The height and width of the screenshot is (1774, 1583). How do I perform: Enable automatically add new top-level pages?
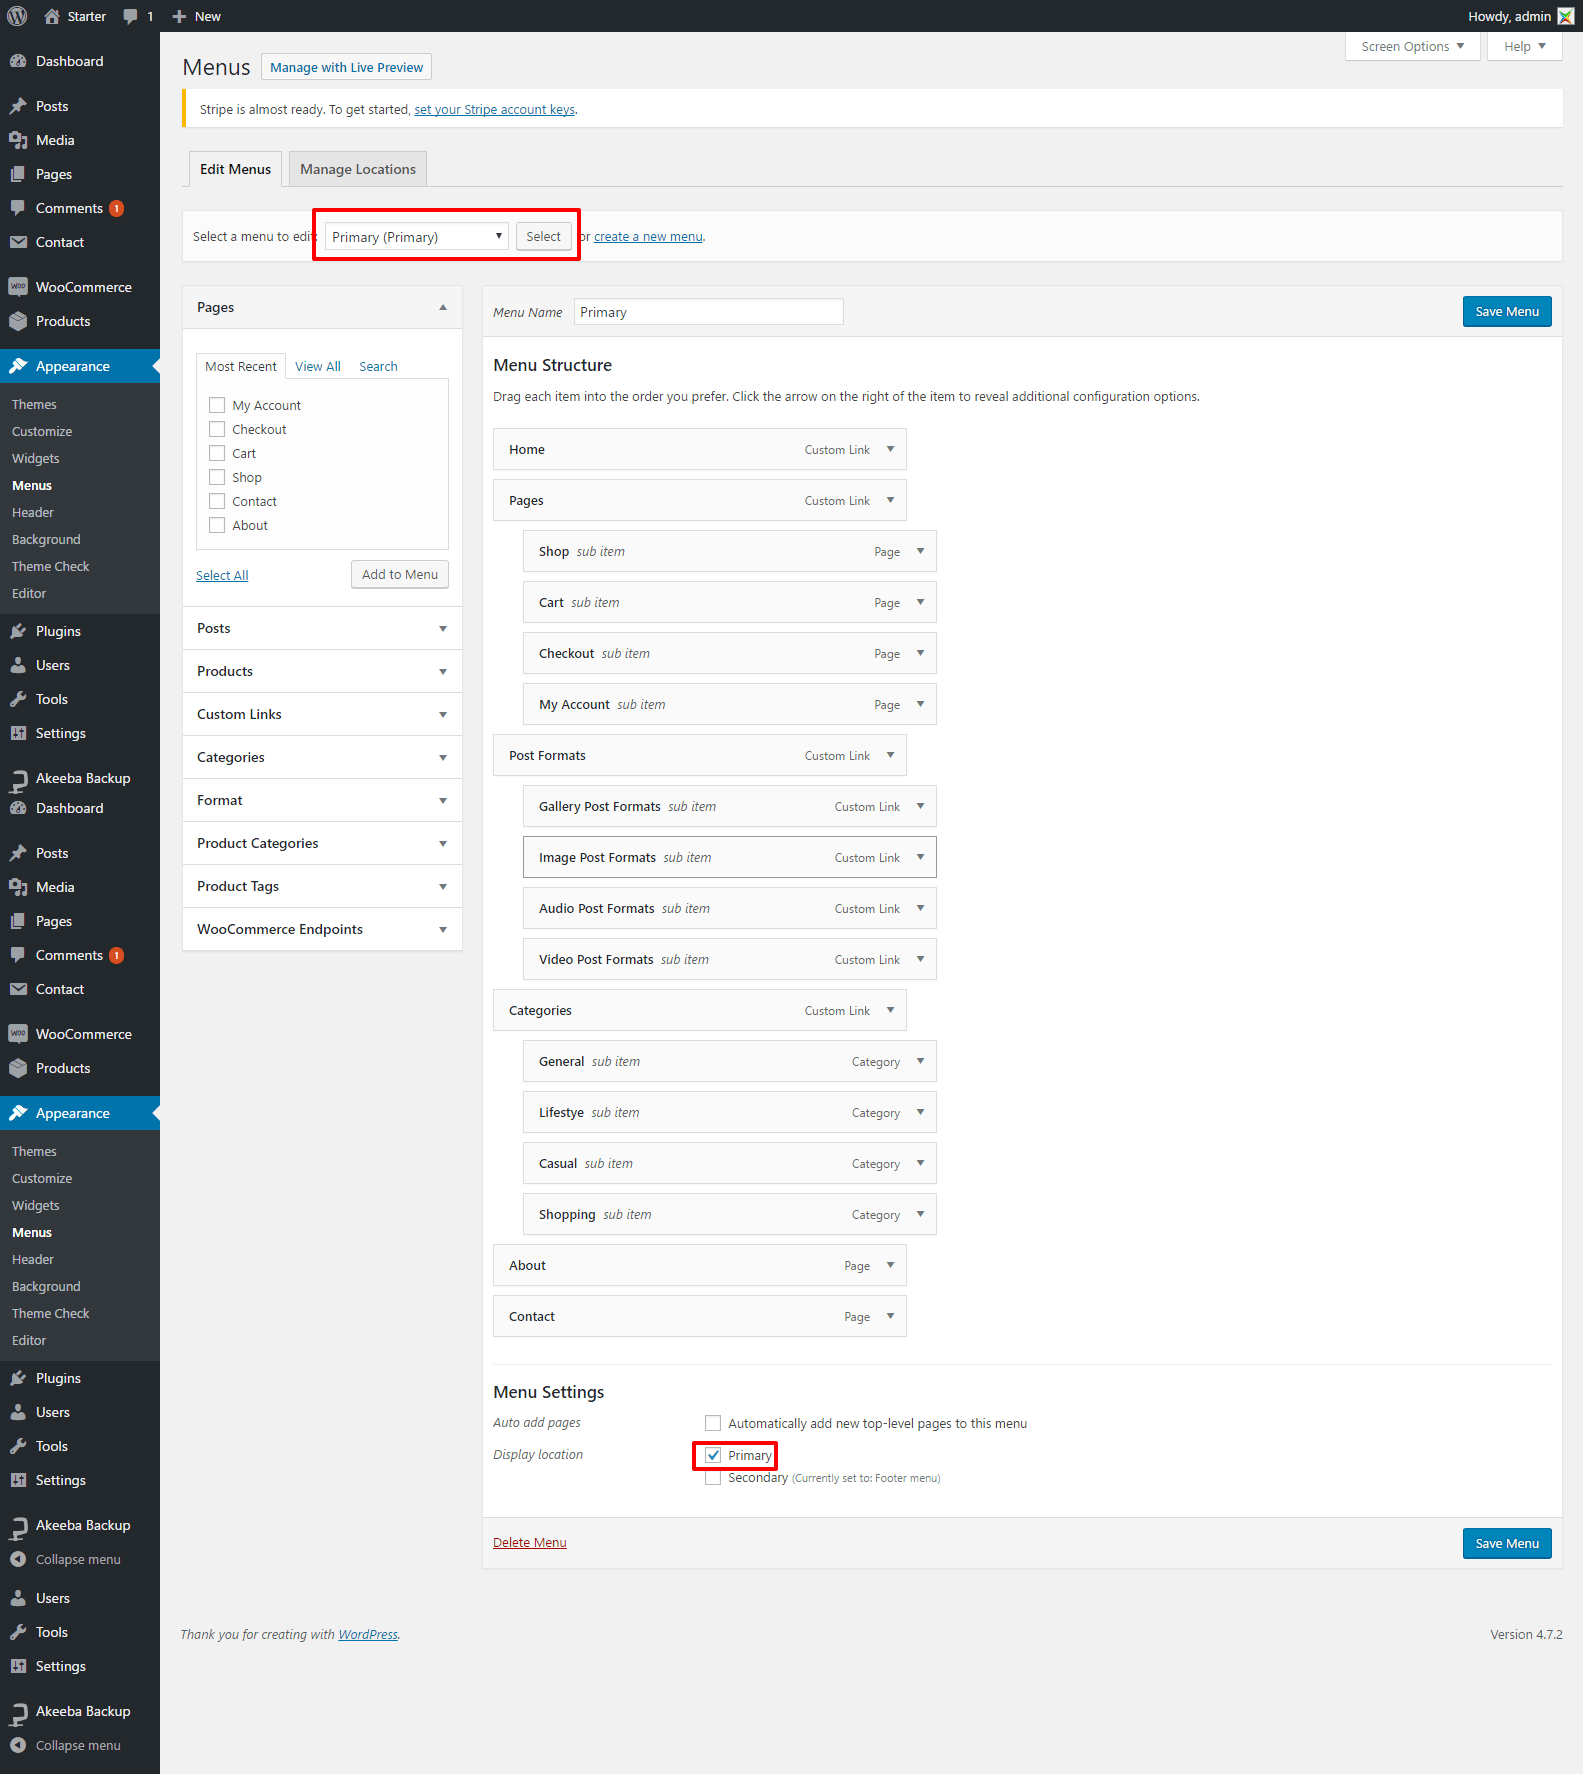click(713, 1423)
